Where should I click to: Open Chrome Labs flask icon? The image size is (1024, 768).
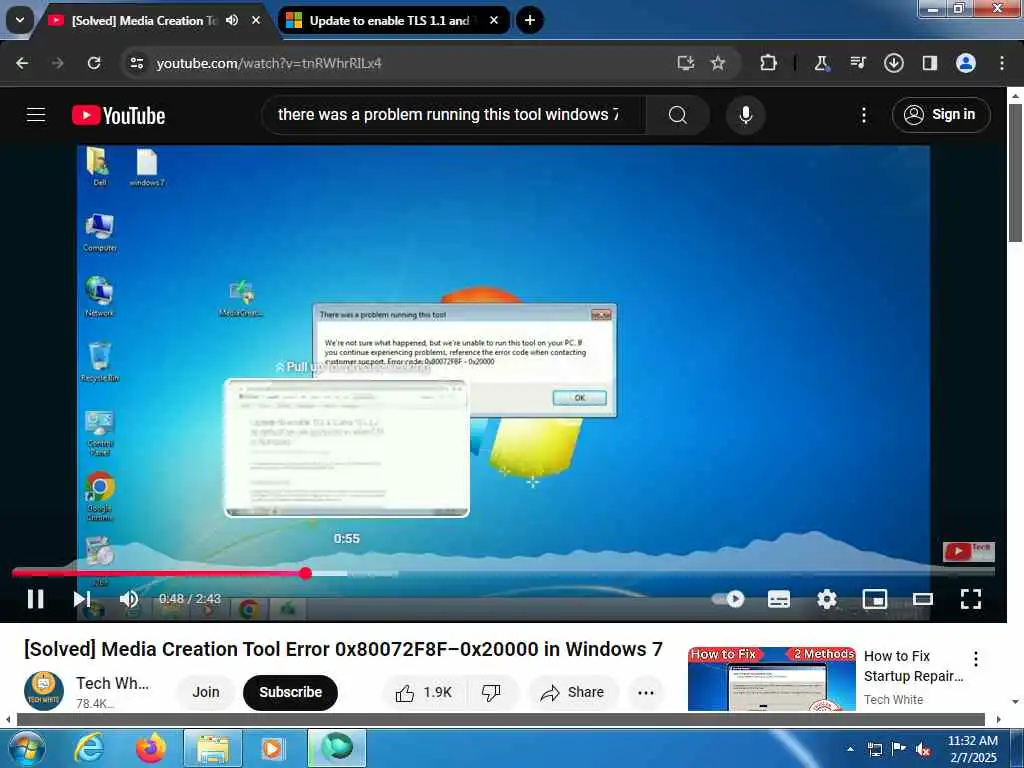822,63
